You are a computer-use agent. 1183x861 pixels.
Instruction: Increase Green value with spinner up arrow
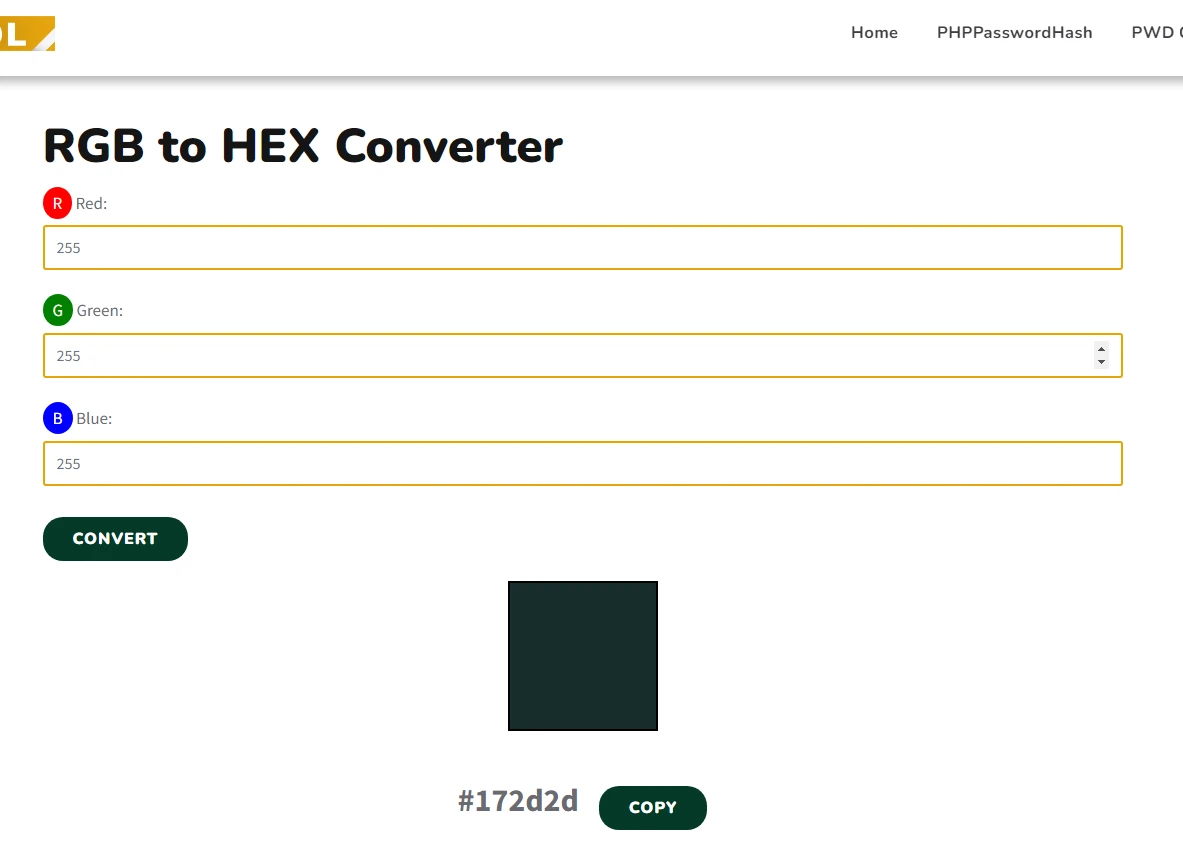[1102, 349]
